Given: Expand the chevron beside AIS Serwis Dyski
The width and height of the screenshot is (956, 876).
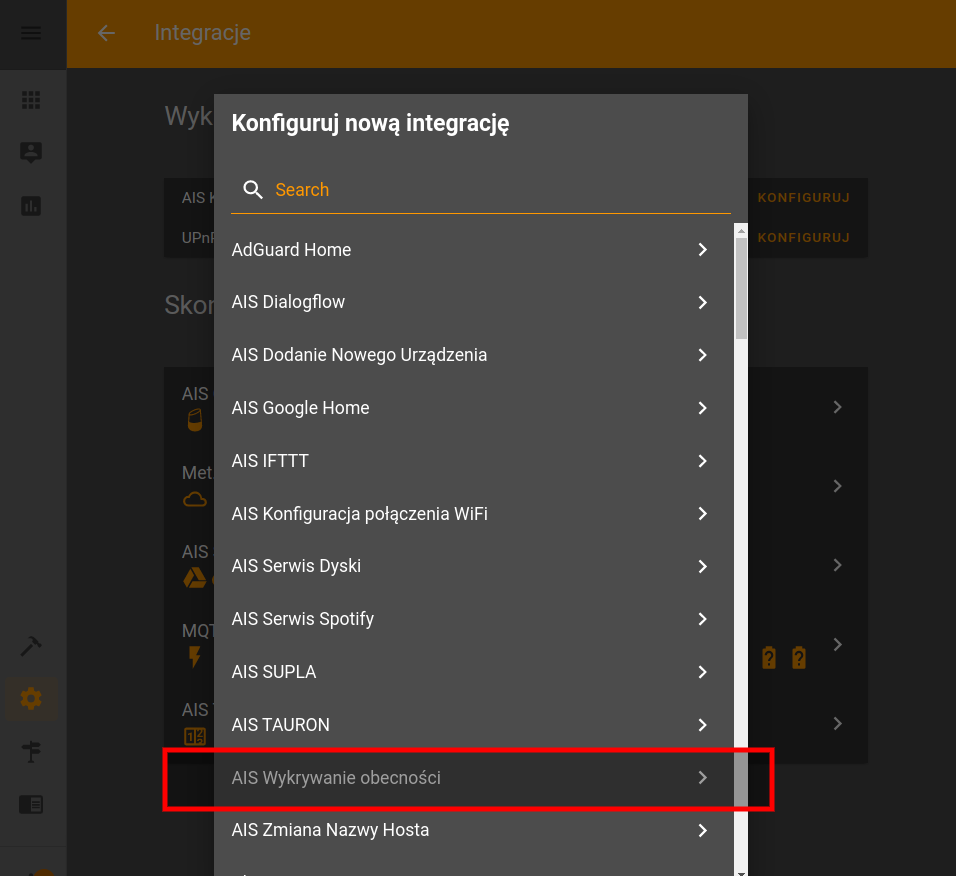Looking at the screenshot, I should coord(702,566).
